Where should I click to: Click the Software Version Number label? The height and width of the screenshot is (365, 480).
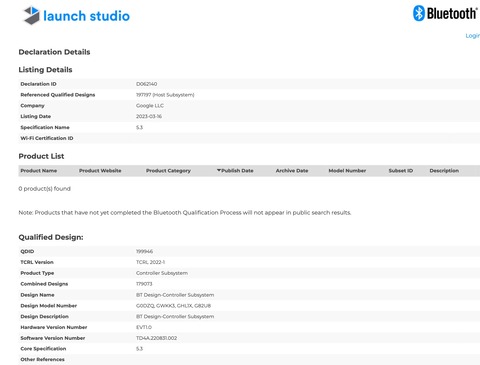pyautogui.click(x=53, y=338)
